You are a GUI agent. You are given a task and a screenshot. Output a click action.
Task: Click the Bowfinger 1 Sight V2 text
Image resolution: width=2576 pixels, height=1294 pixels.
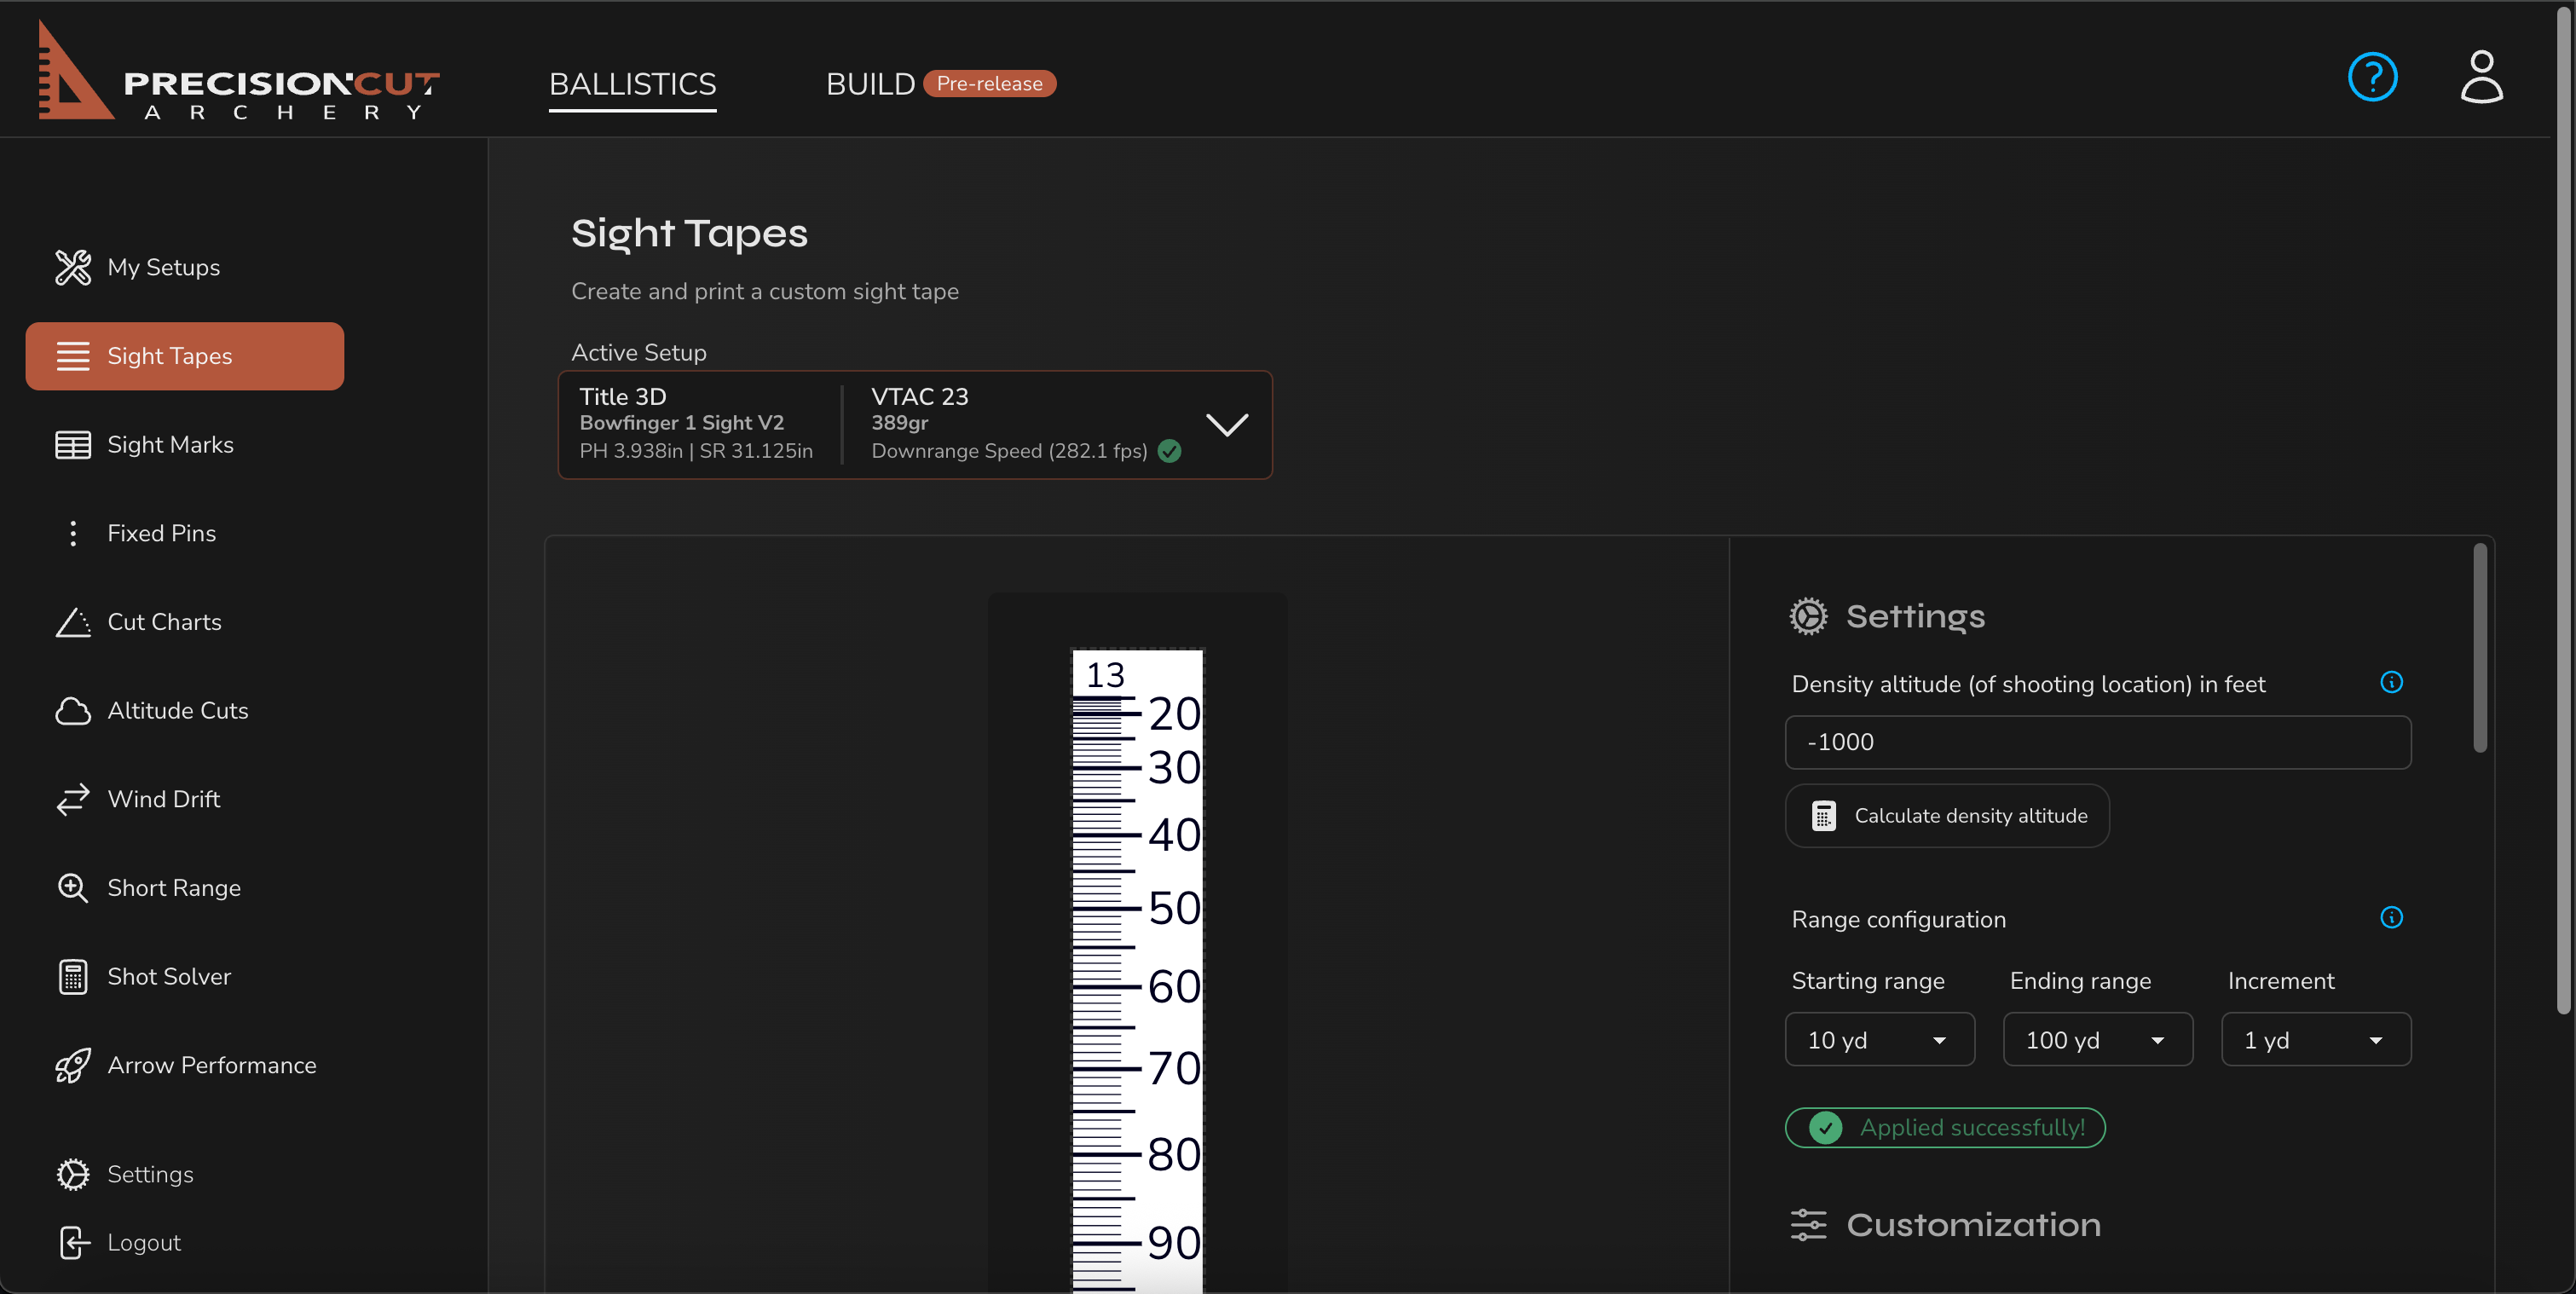click(x=682, y=423)
